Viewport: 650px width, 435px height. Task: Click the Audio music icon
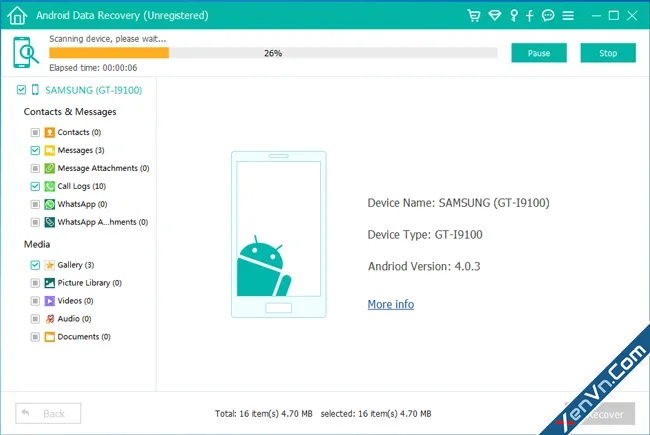49,318
